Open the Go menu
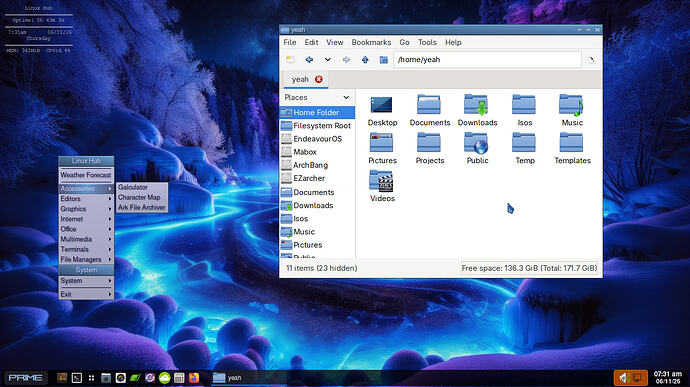 [x=404, y=42]
